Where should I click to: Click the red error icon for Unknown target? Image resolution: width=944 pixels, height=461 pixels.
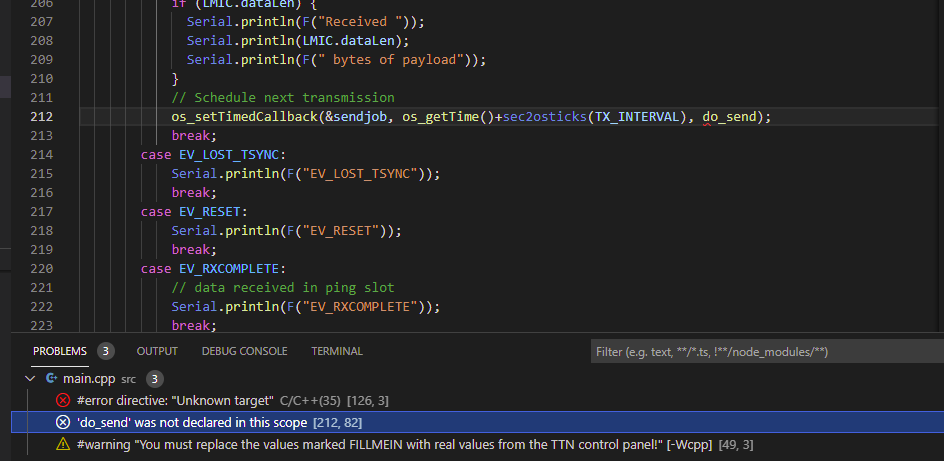63,401
